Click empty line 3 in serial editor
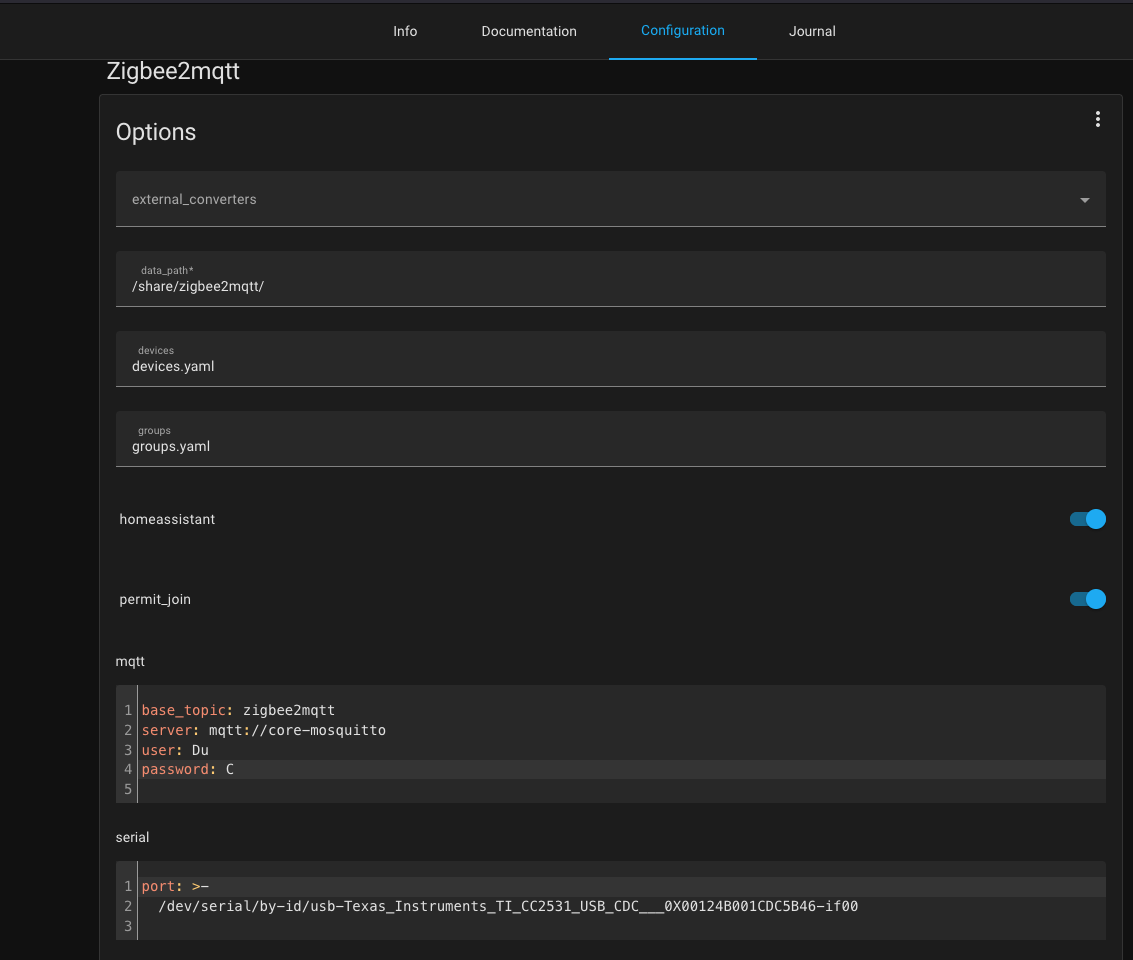The width and height of the screenshot is (1133, 960). [621, 926]
